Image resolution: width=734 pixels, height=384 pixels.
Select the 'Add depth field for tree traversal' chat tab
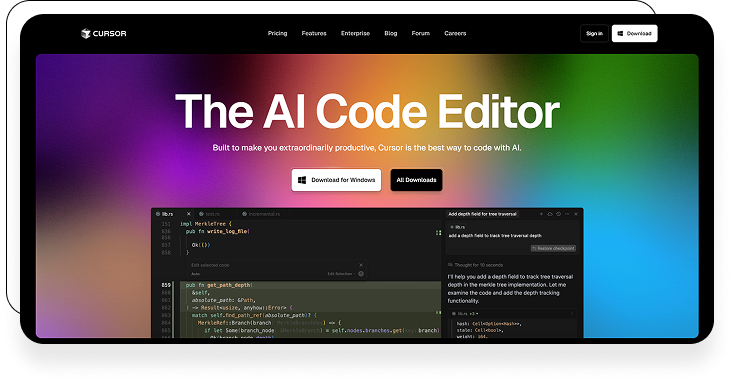coord(483,214)
